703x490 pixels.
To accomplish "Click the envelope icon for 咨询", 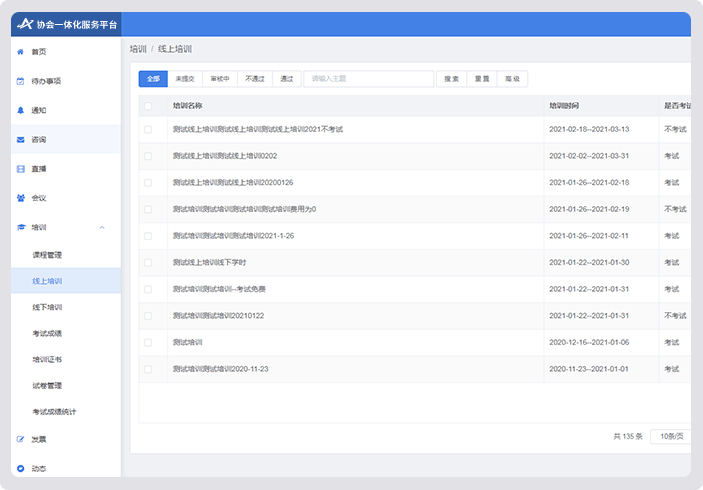I will 20,139.
